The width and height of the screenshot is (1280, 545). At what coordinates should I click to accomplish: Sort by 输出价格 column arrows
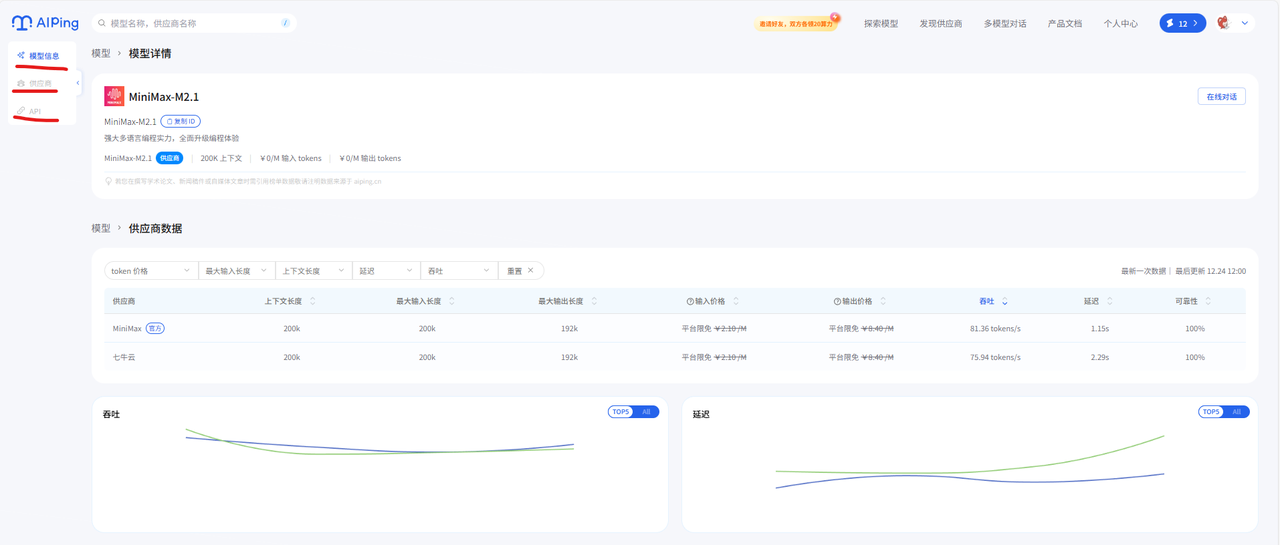coord(883,301)
